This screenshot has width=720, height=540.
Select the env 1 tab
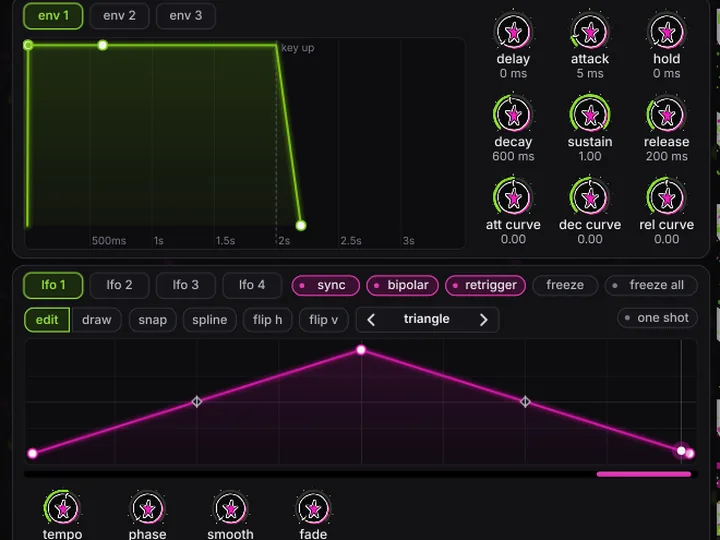(53, 16)
